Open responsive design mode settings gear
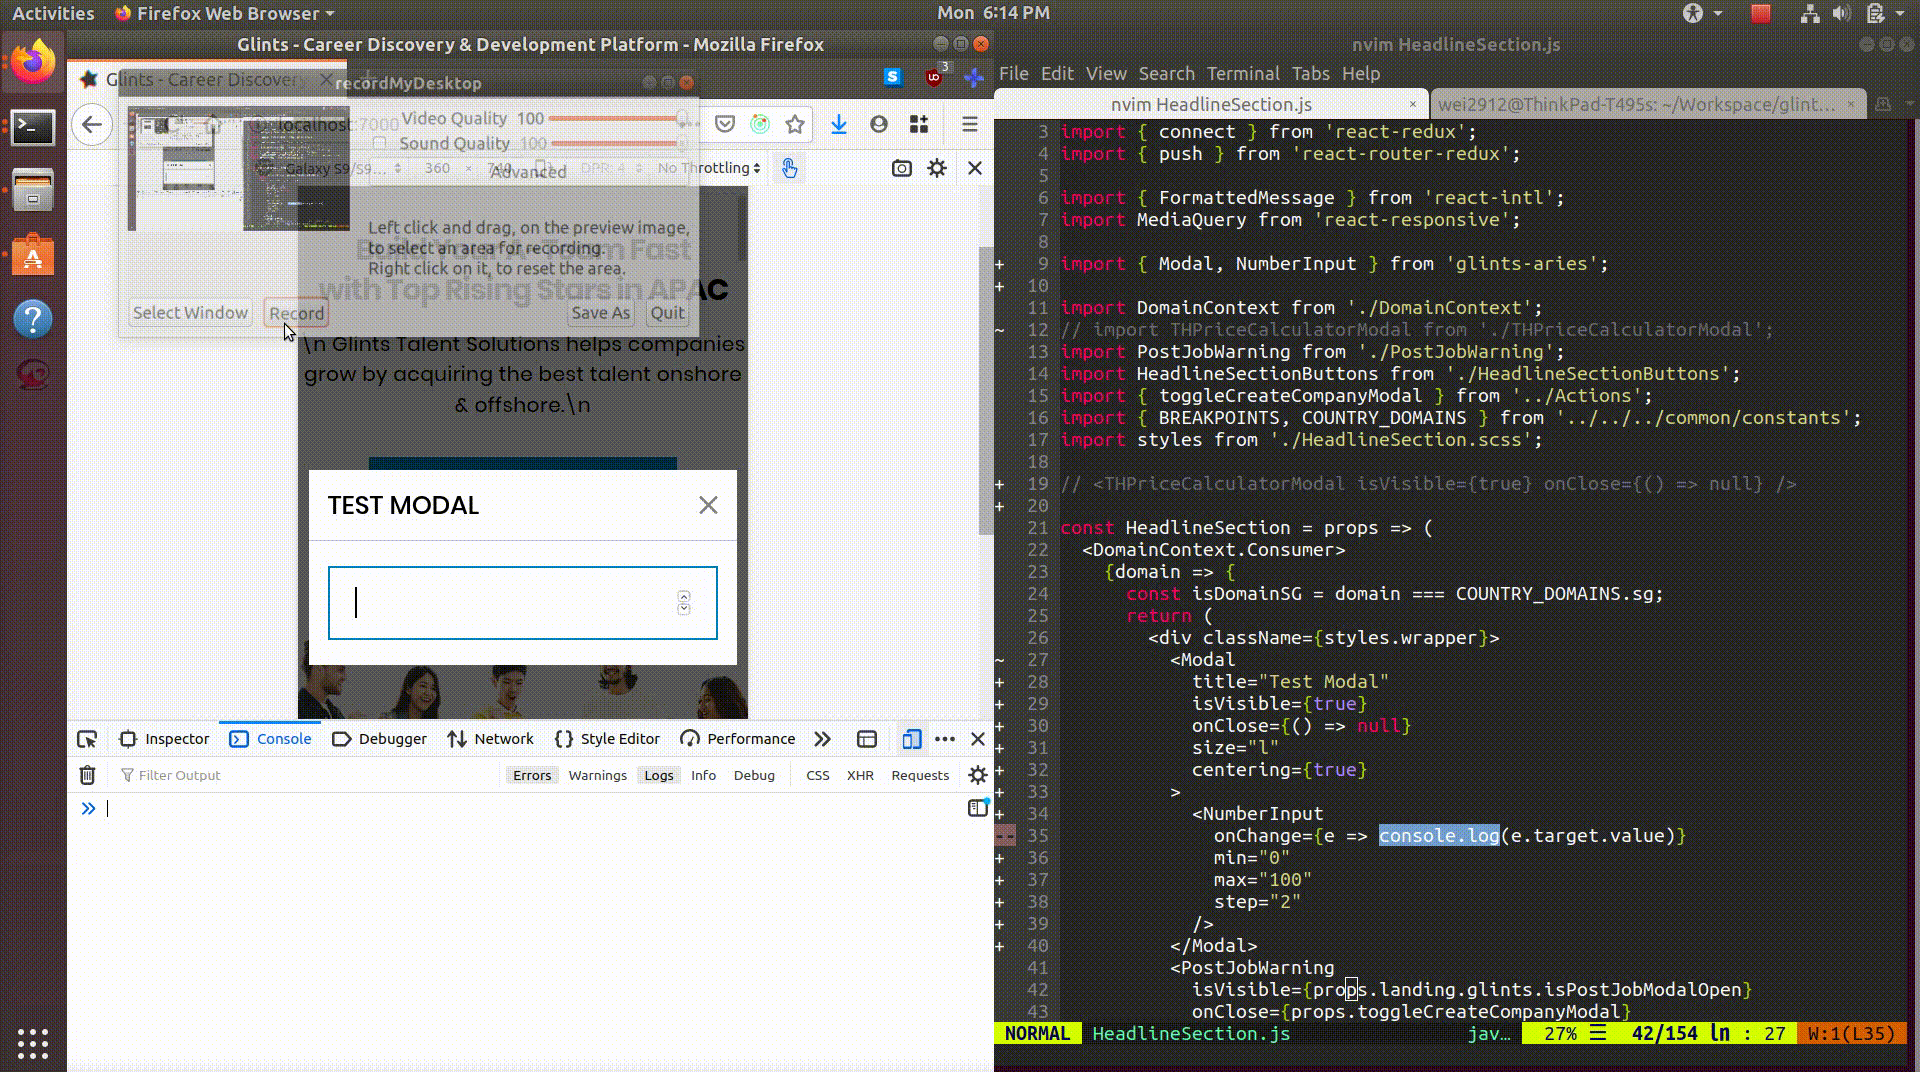Screen dimensions: 1920x1072 pos(937,168)
